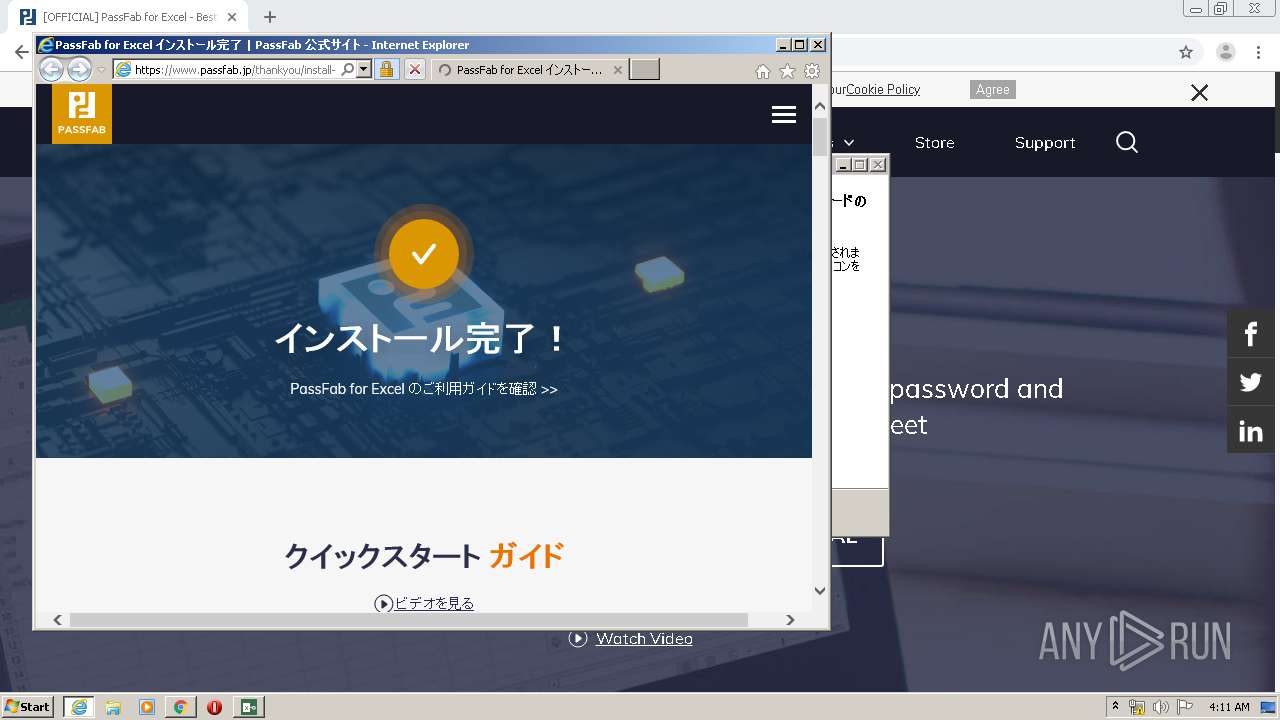
Task: Bookmark this page with Chrome star
Action: (x=1186, y=52)
